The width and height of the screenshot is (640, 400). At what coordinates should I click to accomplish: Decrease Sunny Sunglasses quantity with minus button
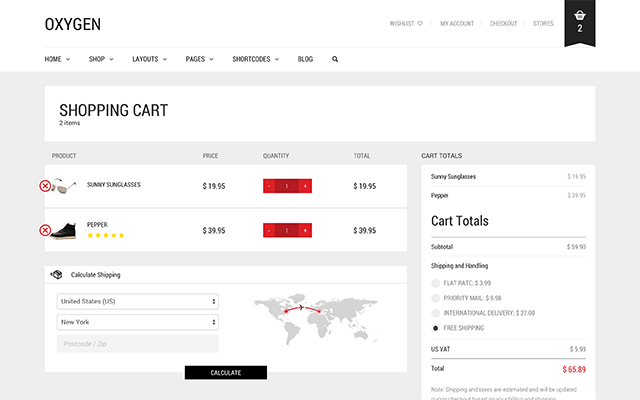pos(269,186)
